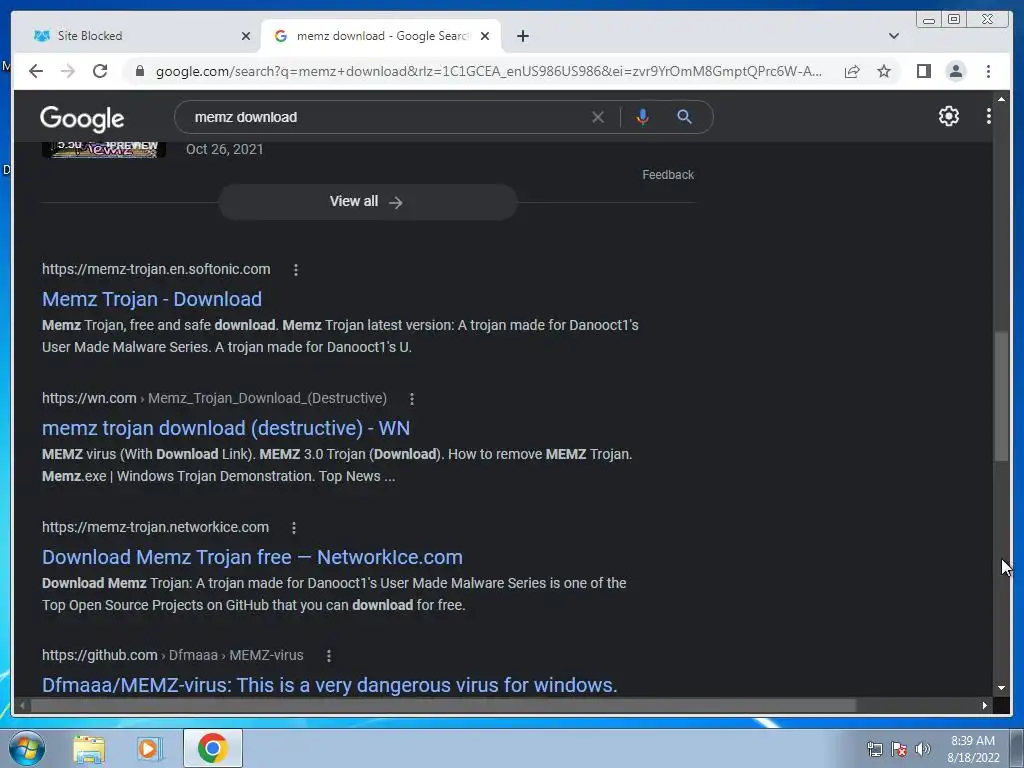Open options for the softonic.com result
The height and width of the screenshot is (768, 1024).
[296, 270]
